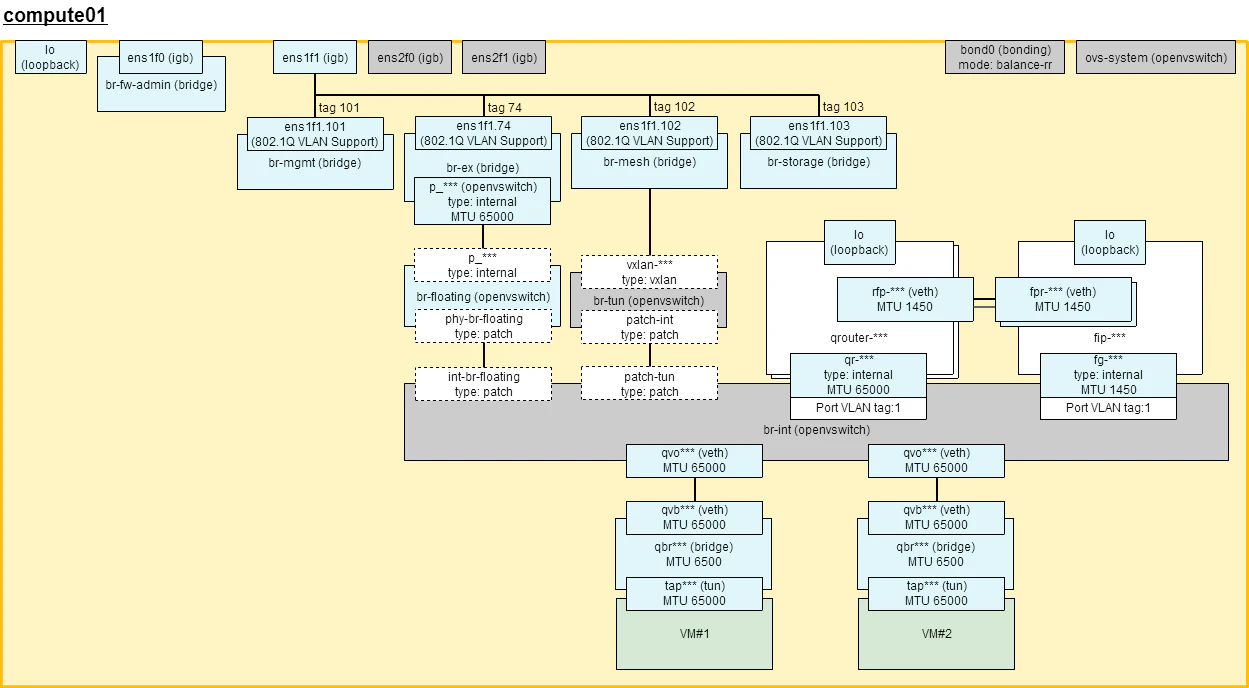Select the qvb*** (veth) box above VM#2
Screen dimensions: 1249x688
click(x=937, y=517)
